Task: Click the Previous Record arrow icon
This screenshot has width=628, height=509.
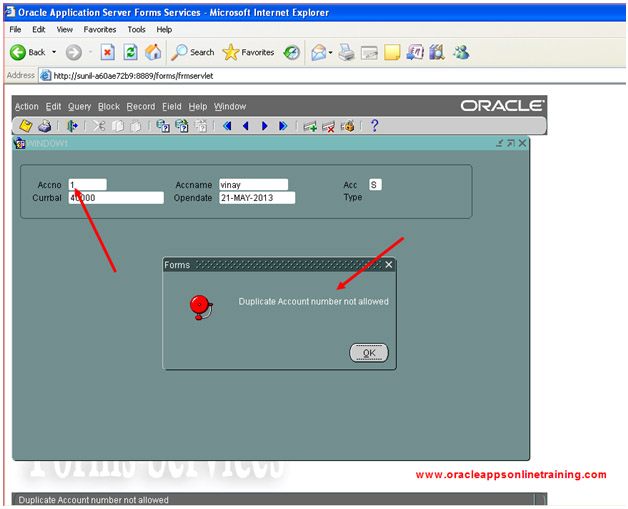Action: [x=246, y=126]
